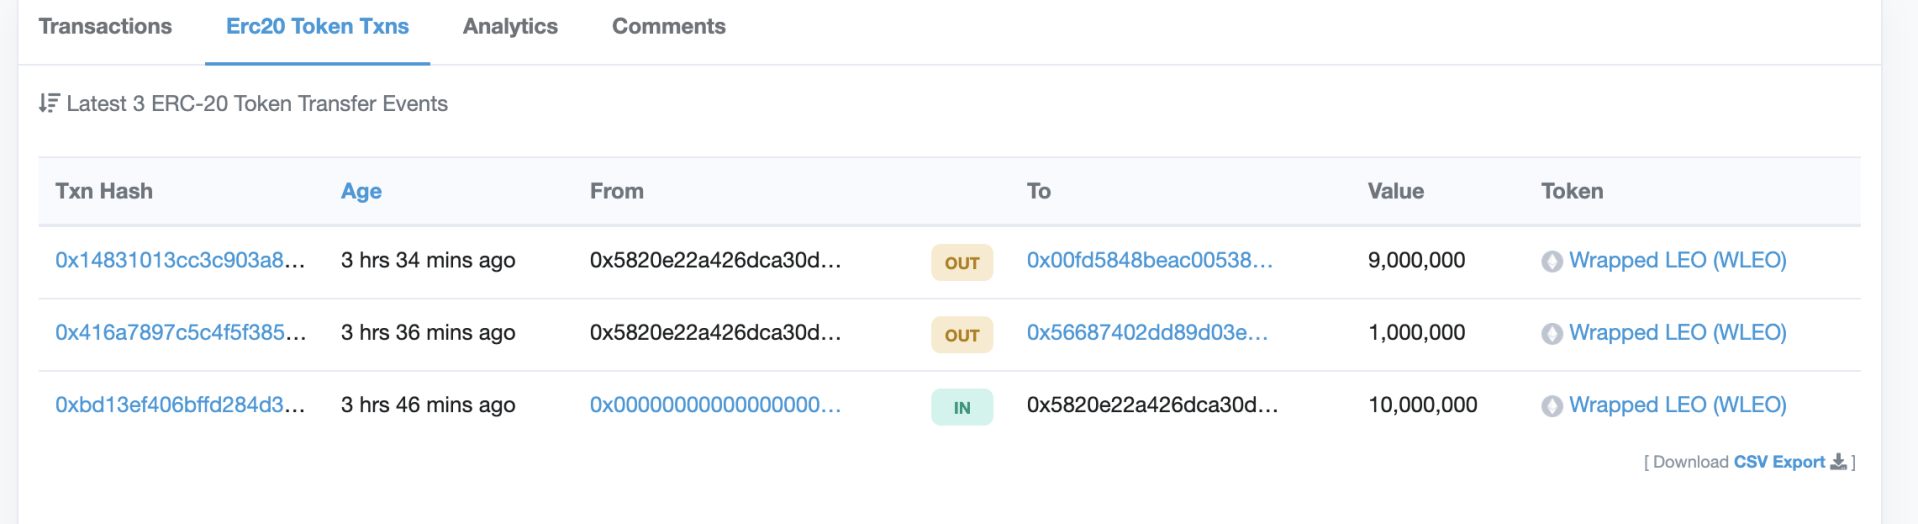Open transaction hash 0x14831013cc3c903a8
The width and height of the screenshot is (1918, 524).
click(180, 260)
